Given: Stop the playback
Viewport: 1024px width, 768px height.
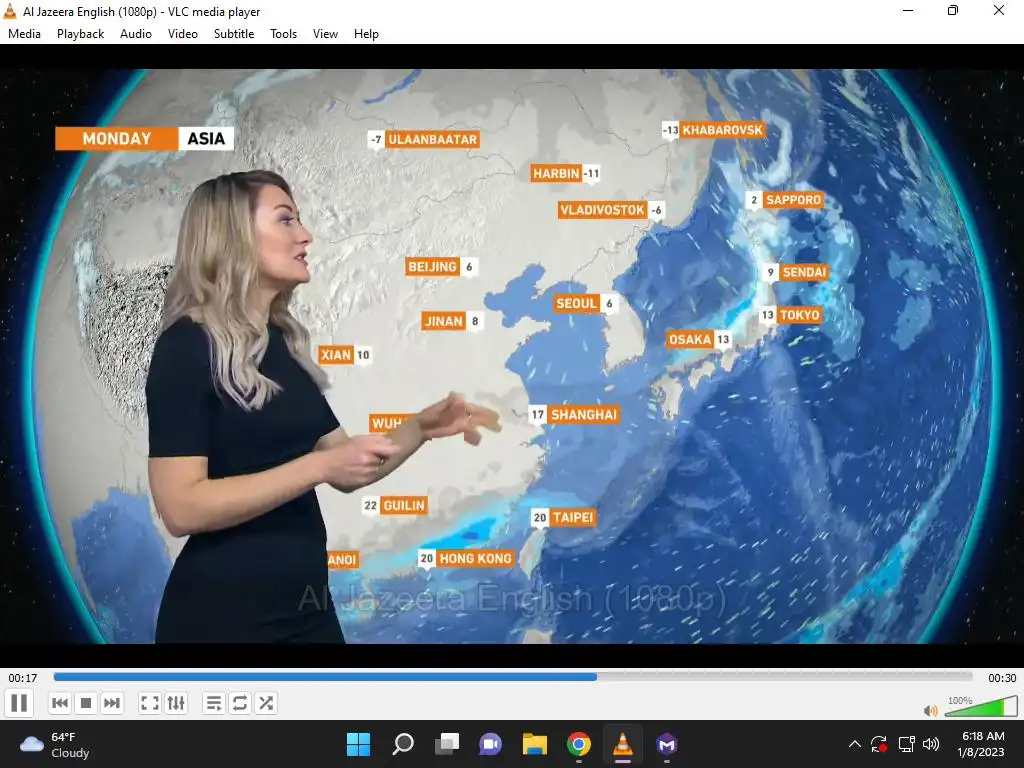Looking at the screenshot, I should (86, 703).
